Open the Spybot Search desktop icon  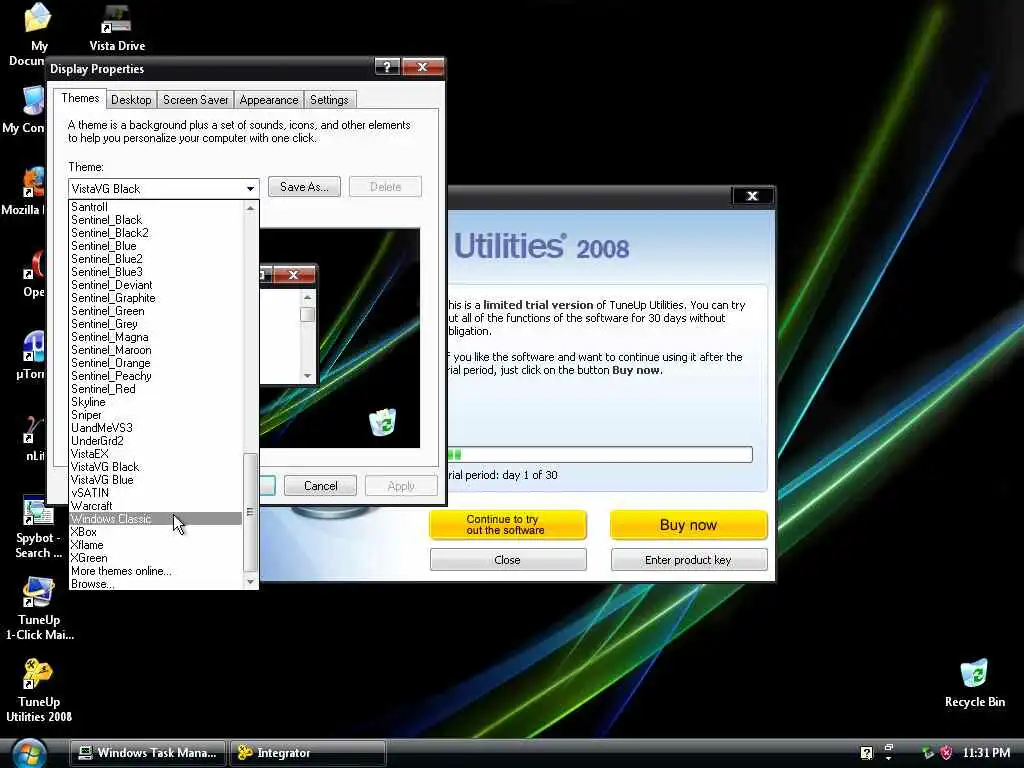[38, 511]
